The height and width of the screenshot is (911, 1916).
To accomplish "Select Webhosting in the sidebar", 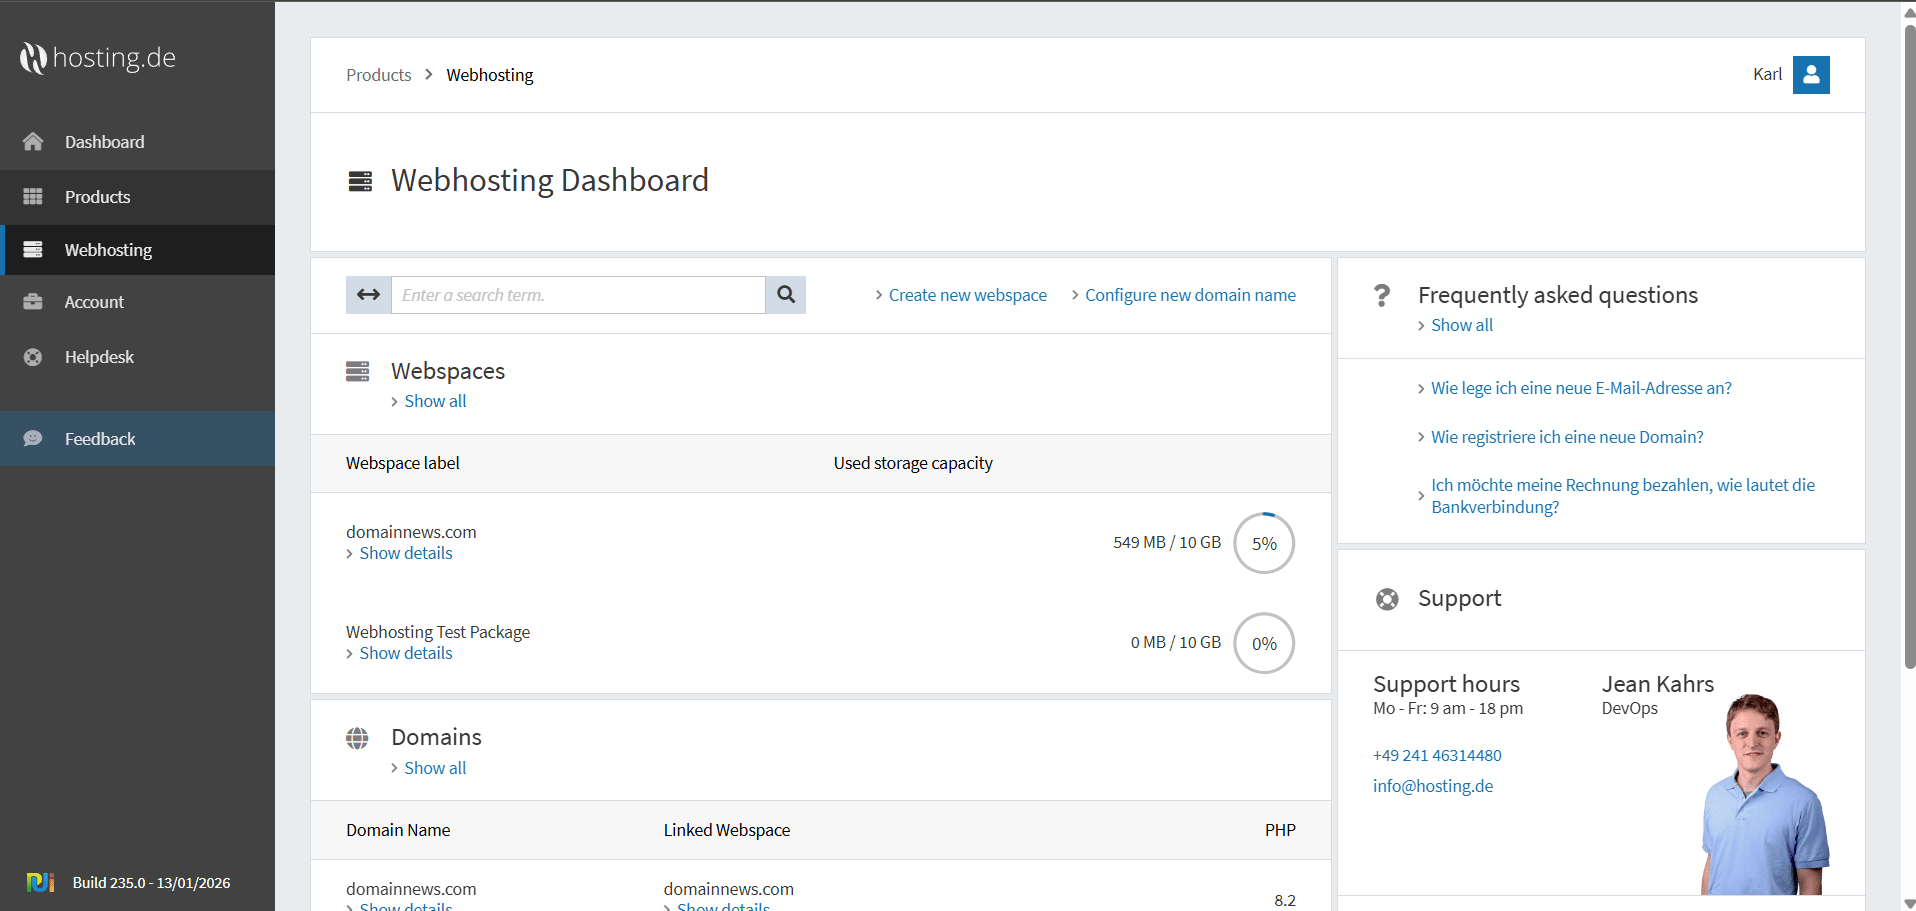I will pyautogui.click(x=108, y=250).
